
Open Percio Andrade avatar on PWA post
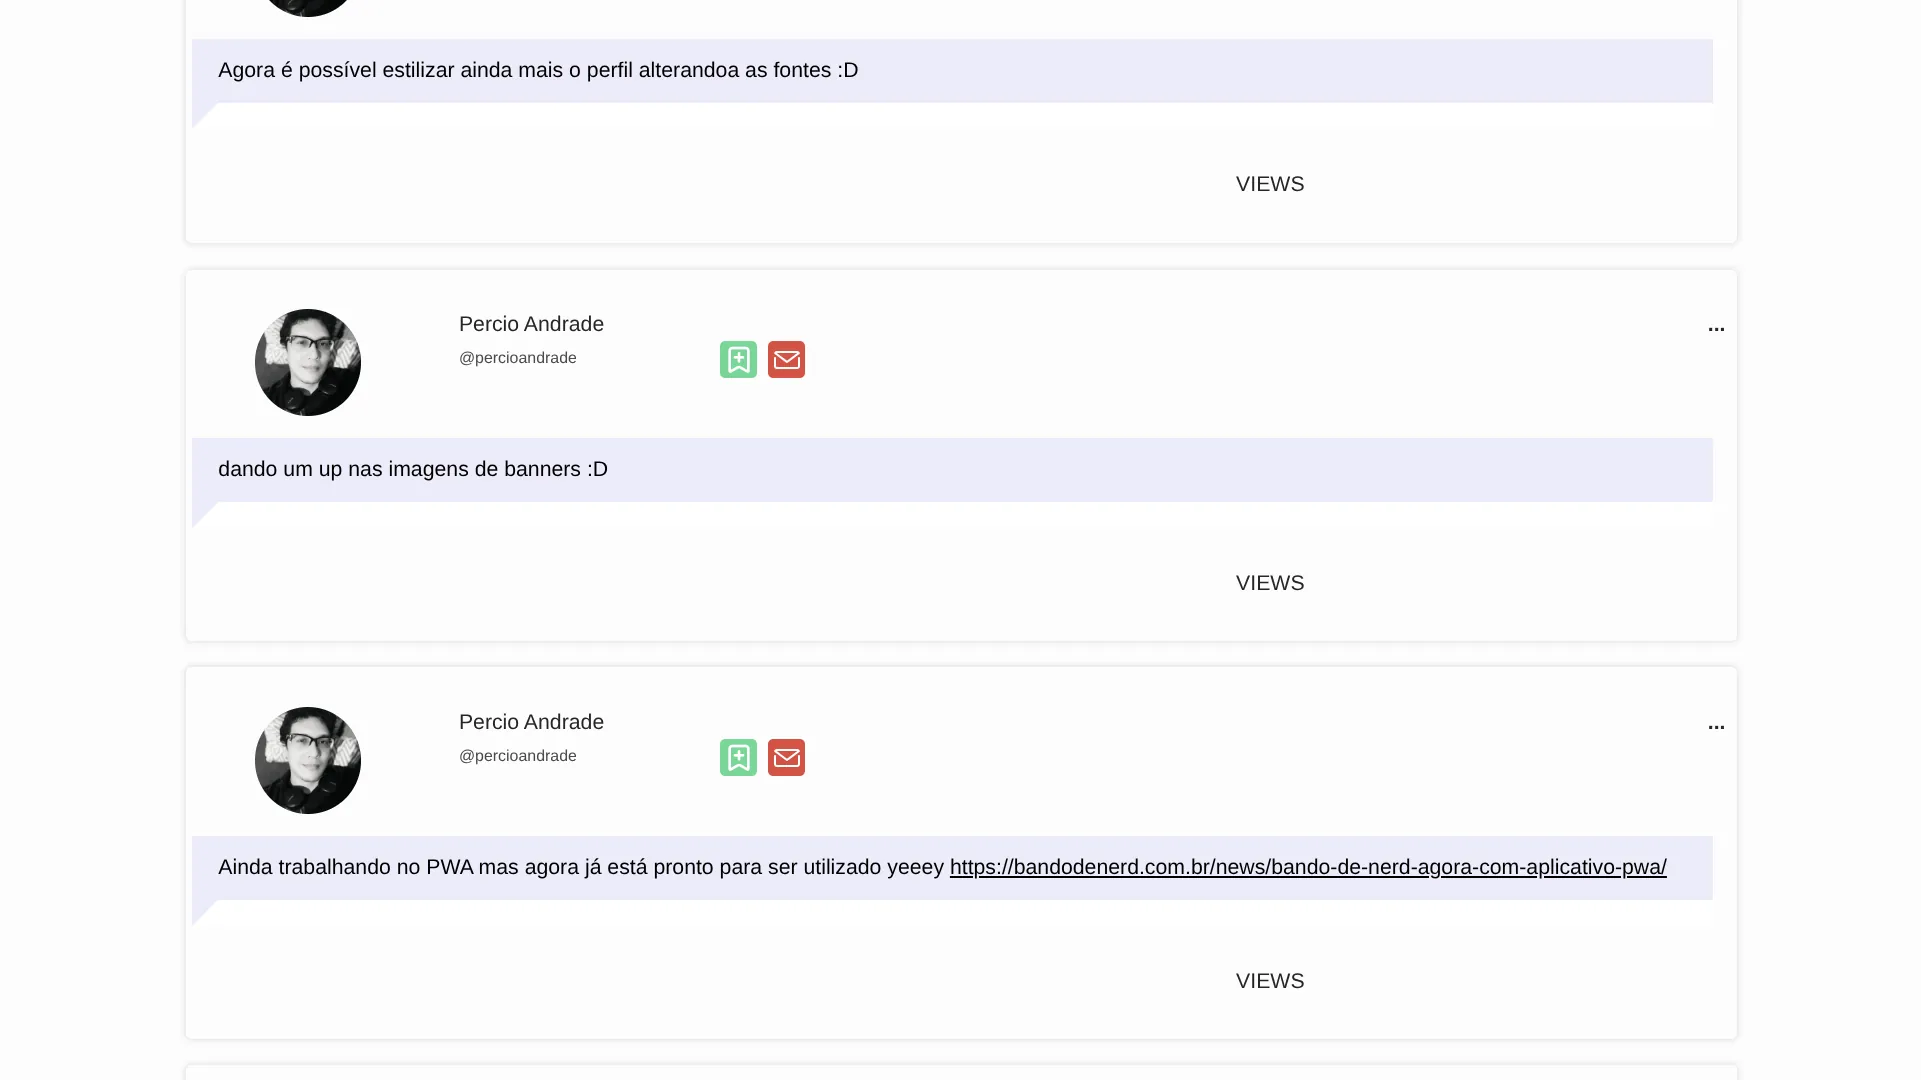point(308,760)
